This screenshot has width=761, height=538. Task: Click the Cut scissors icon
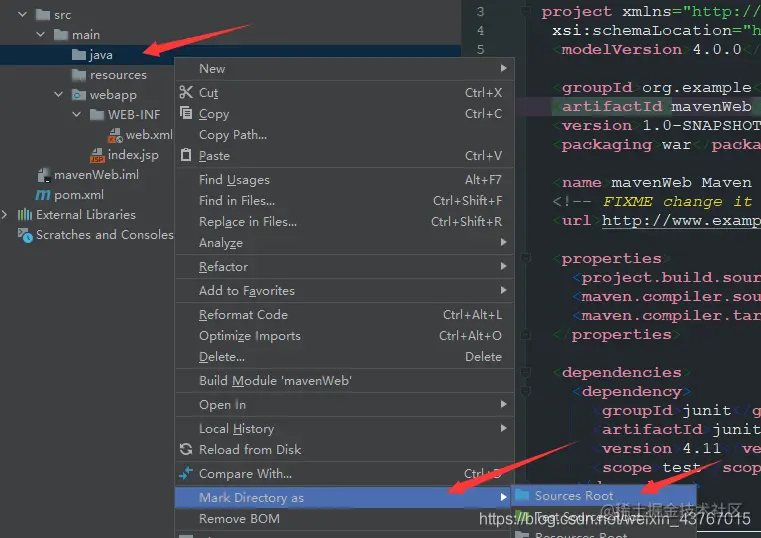tap(186, 92)
